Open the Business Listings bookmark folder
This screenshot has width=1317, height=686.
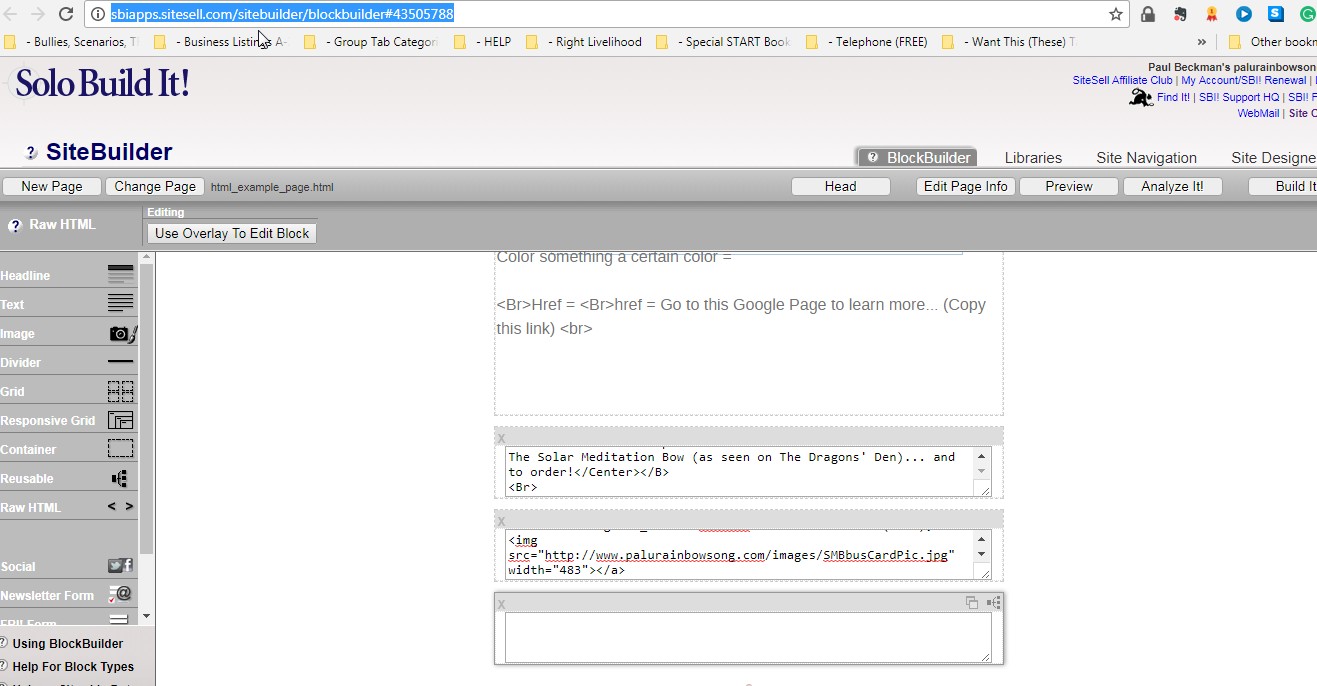221,42
